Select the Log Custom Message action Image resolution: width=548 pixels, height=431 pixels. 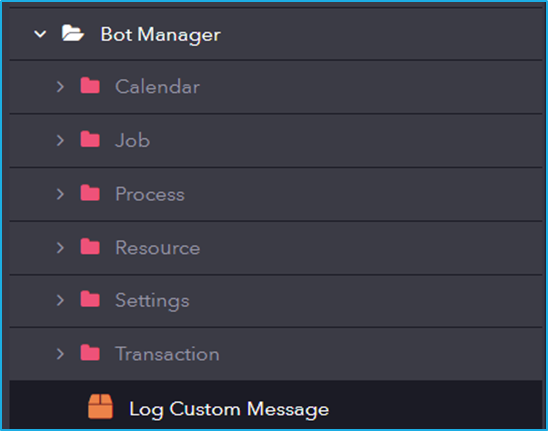[276, 405]
